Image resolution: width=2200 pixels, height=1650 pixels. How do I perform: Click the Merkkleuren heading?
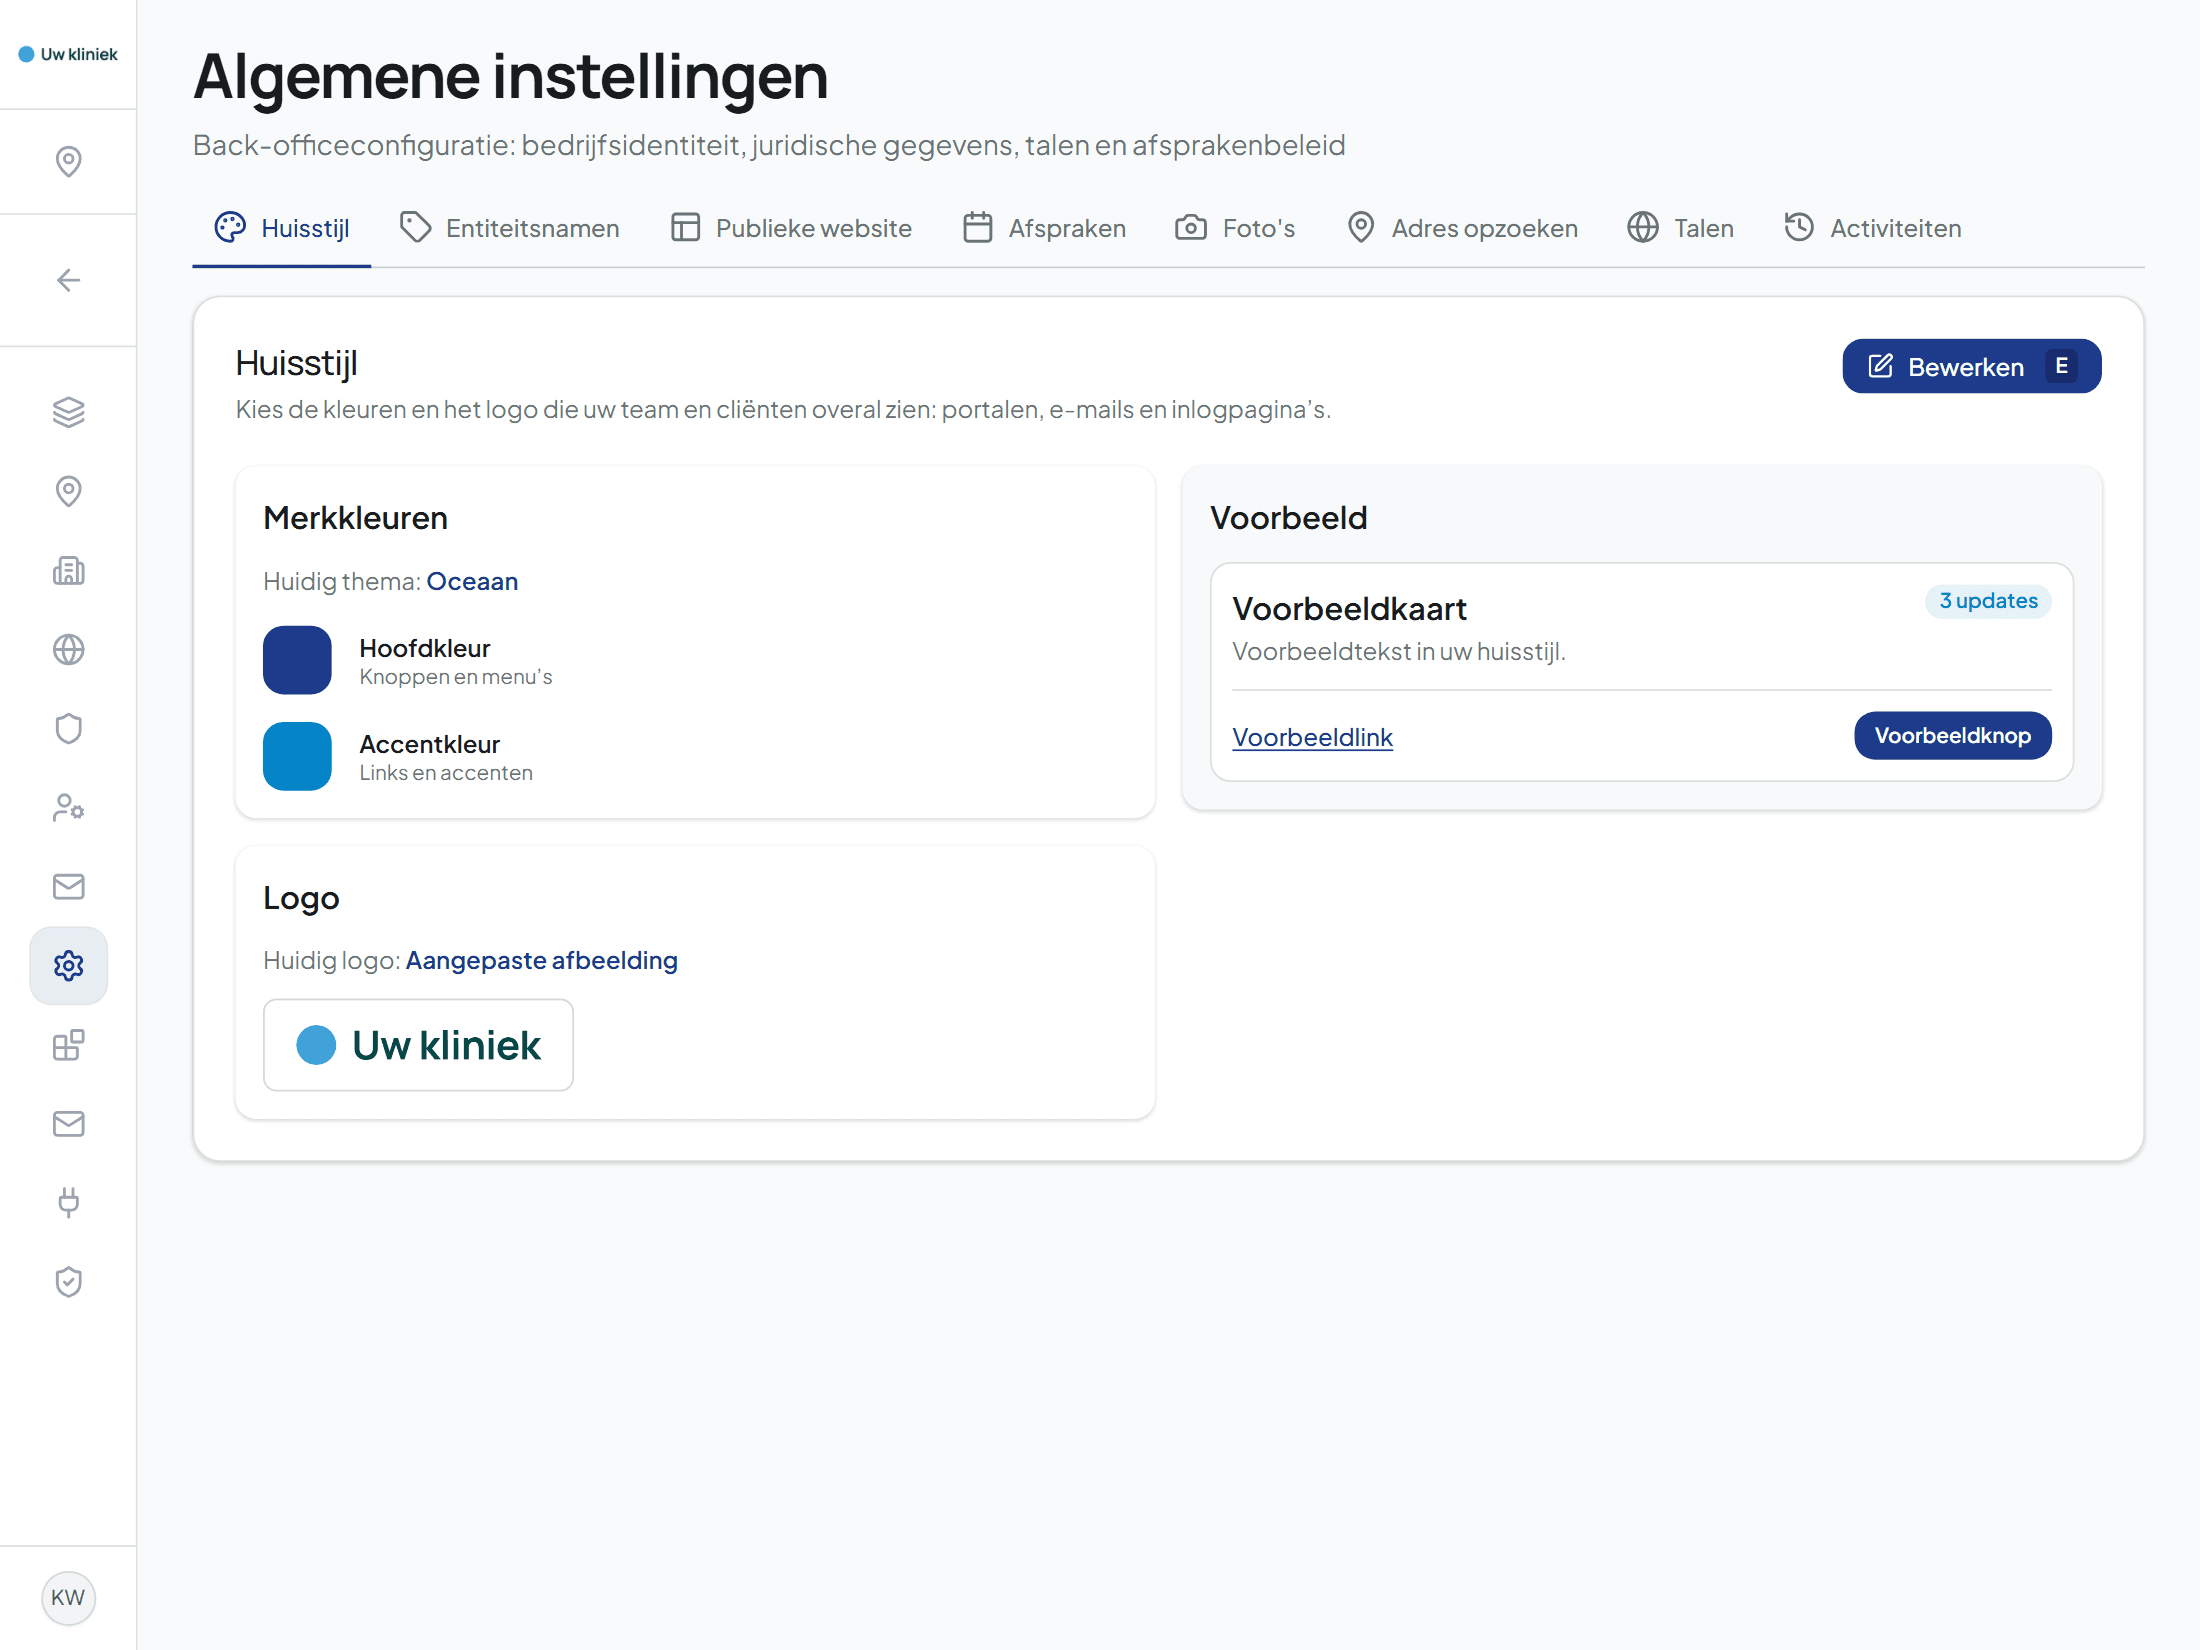pos(355,518)
